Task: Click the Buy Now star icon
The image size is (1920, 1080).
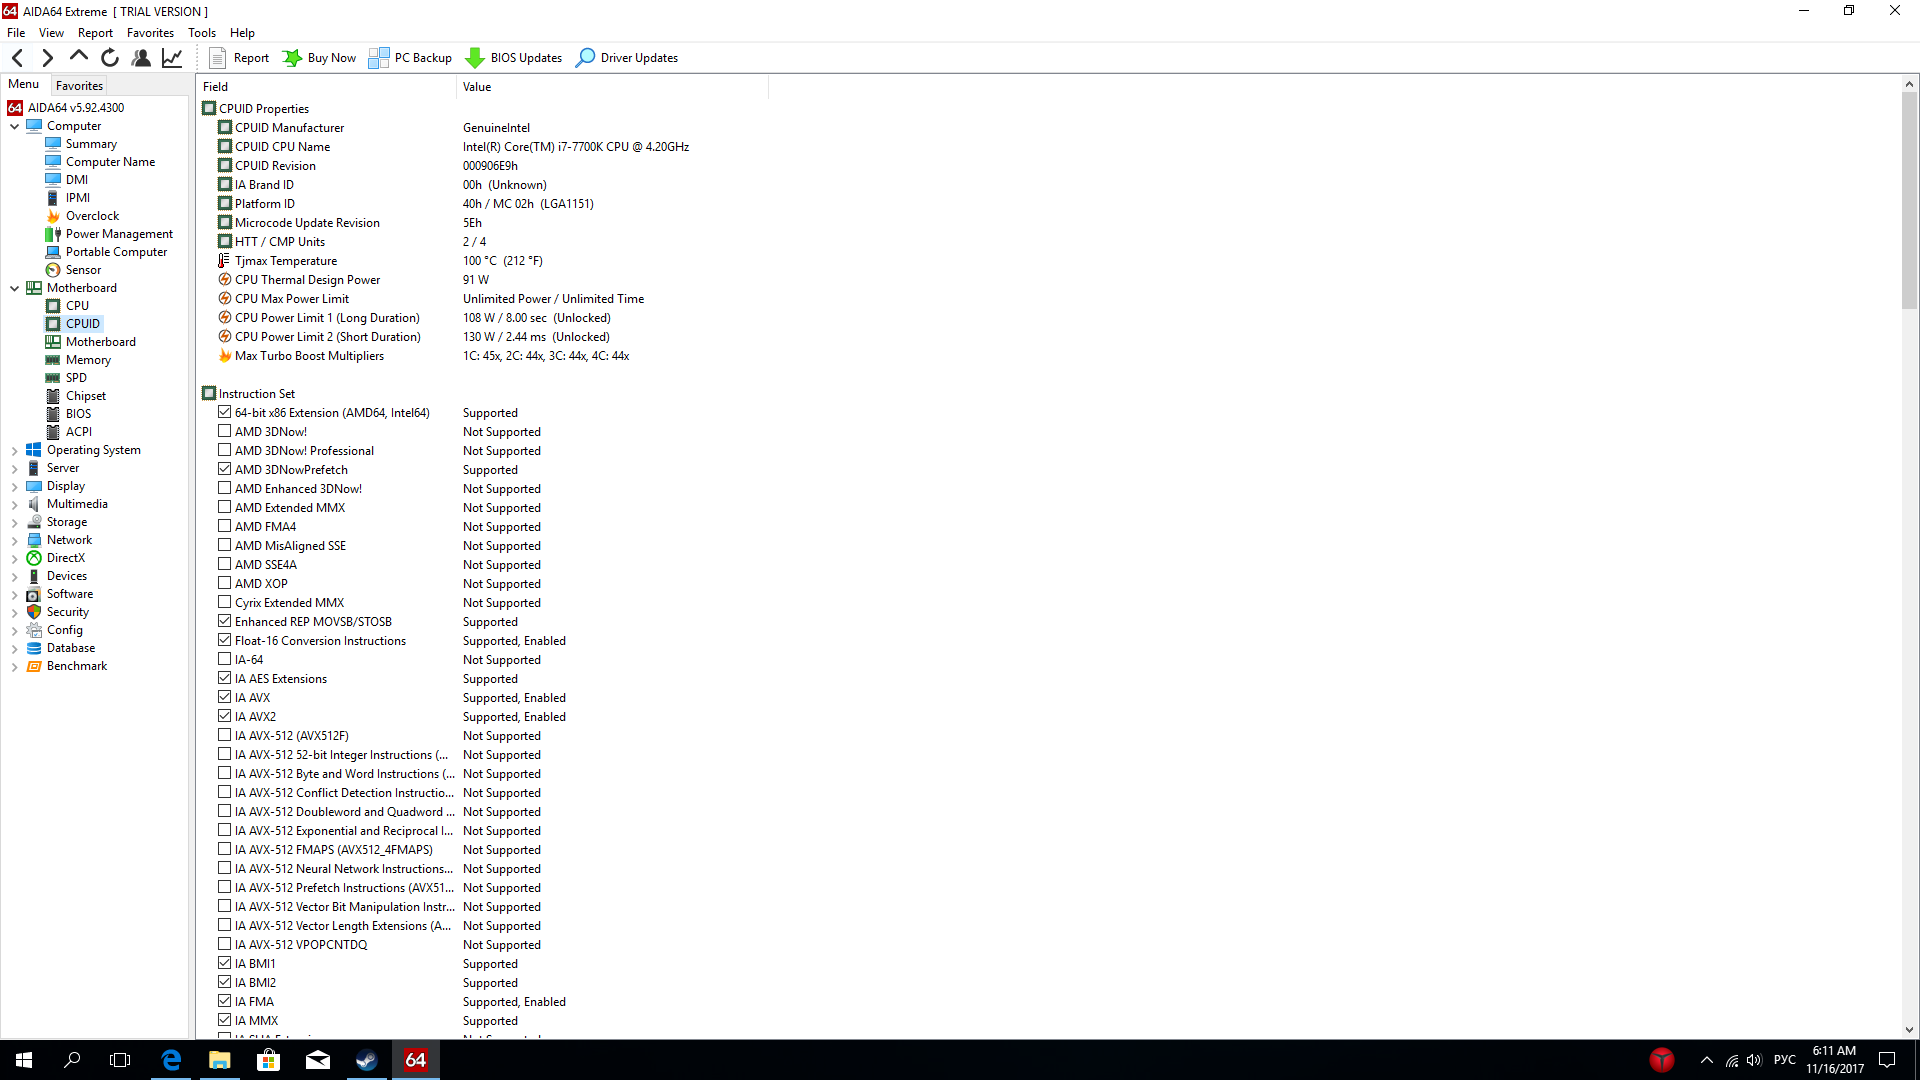Action: (x=292, y=58)
